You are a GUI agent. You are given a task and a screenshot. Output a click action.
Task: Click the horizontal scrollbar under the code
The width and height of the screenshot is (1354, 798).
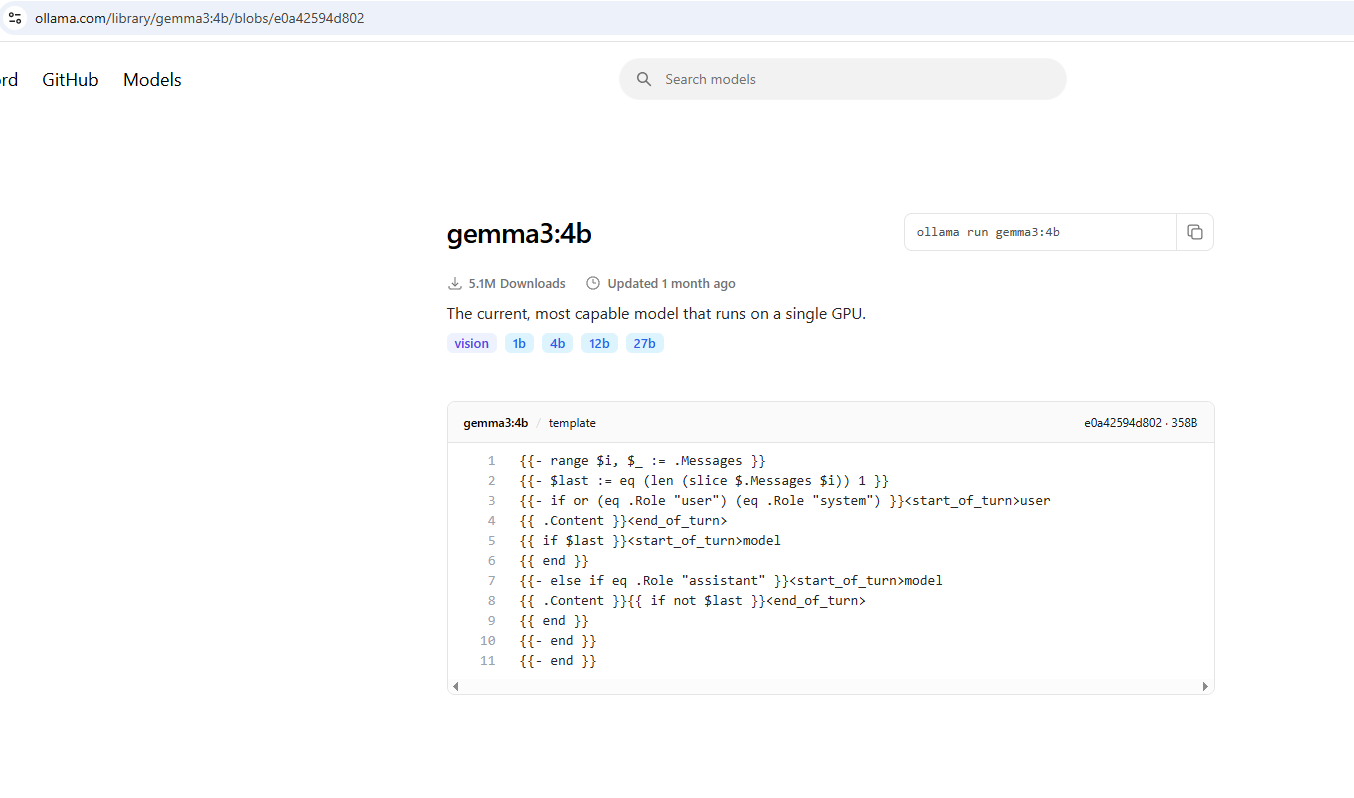click(x=830, y=686)
